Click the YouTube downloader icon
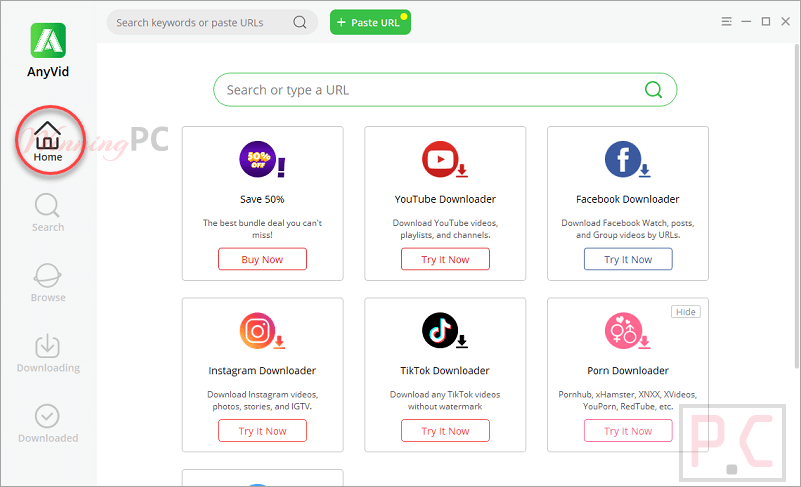The image size is (801, 487). click(445, 159)
